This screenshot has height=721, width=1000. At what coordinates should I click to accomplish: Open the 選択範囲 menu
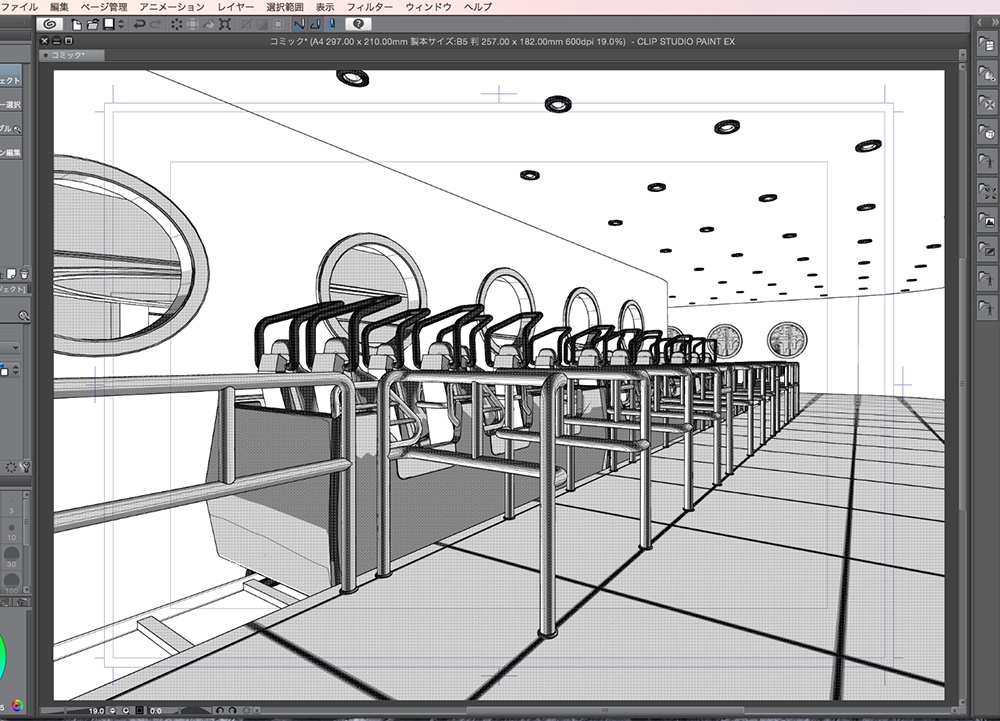tap(284, 7)
